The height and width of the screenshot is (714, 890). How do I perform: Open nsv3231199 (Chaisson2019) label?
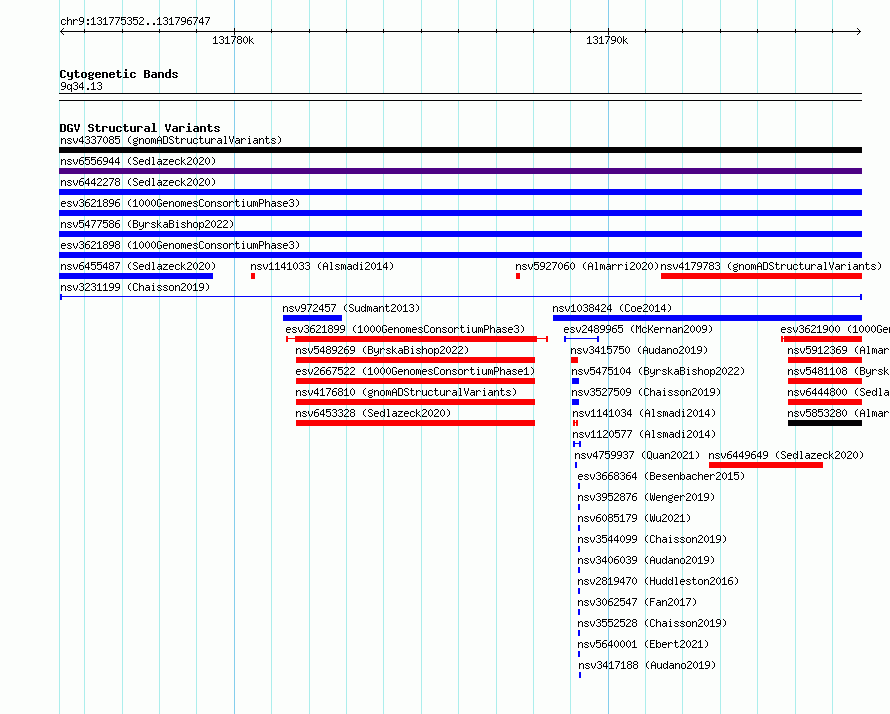coord(135,287)
